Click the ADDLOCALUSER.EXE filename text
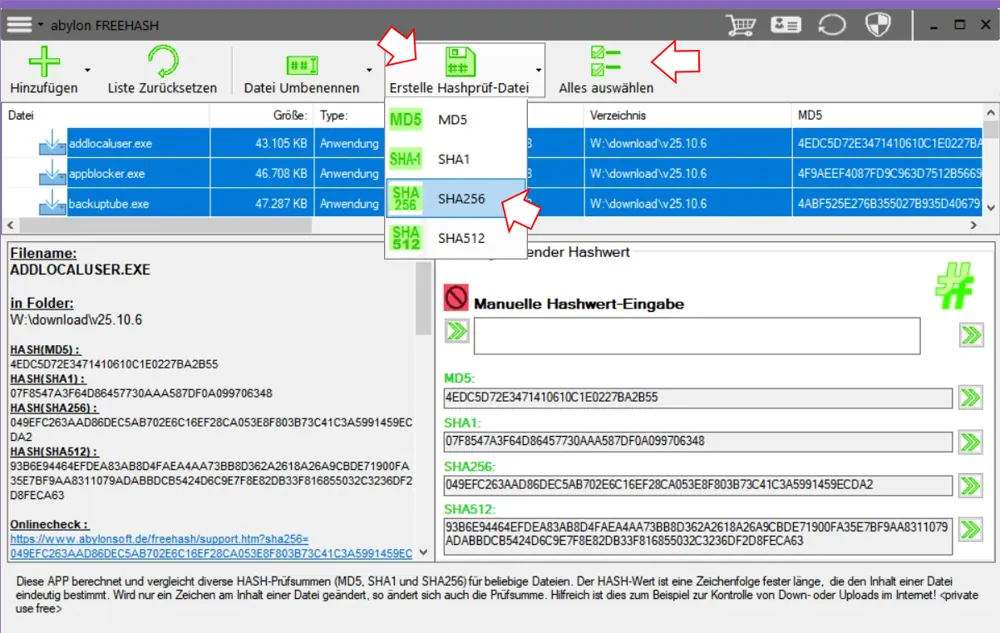This screenshot has height=633, width=1000. (x=80, y=270)
